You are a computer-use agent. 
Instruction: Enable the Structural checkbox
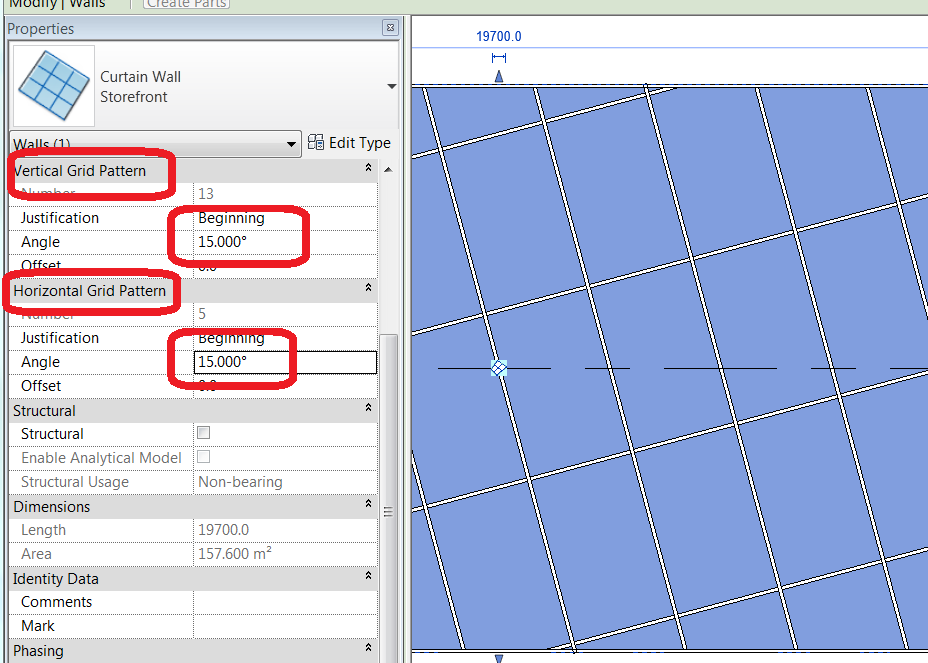[204, 433]
